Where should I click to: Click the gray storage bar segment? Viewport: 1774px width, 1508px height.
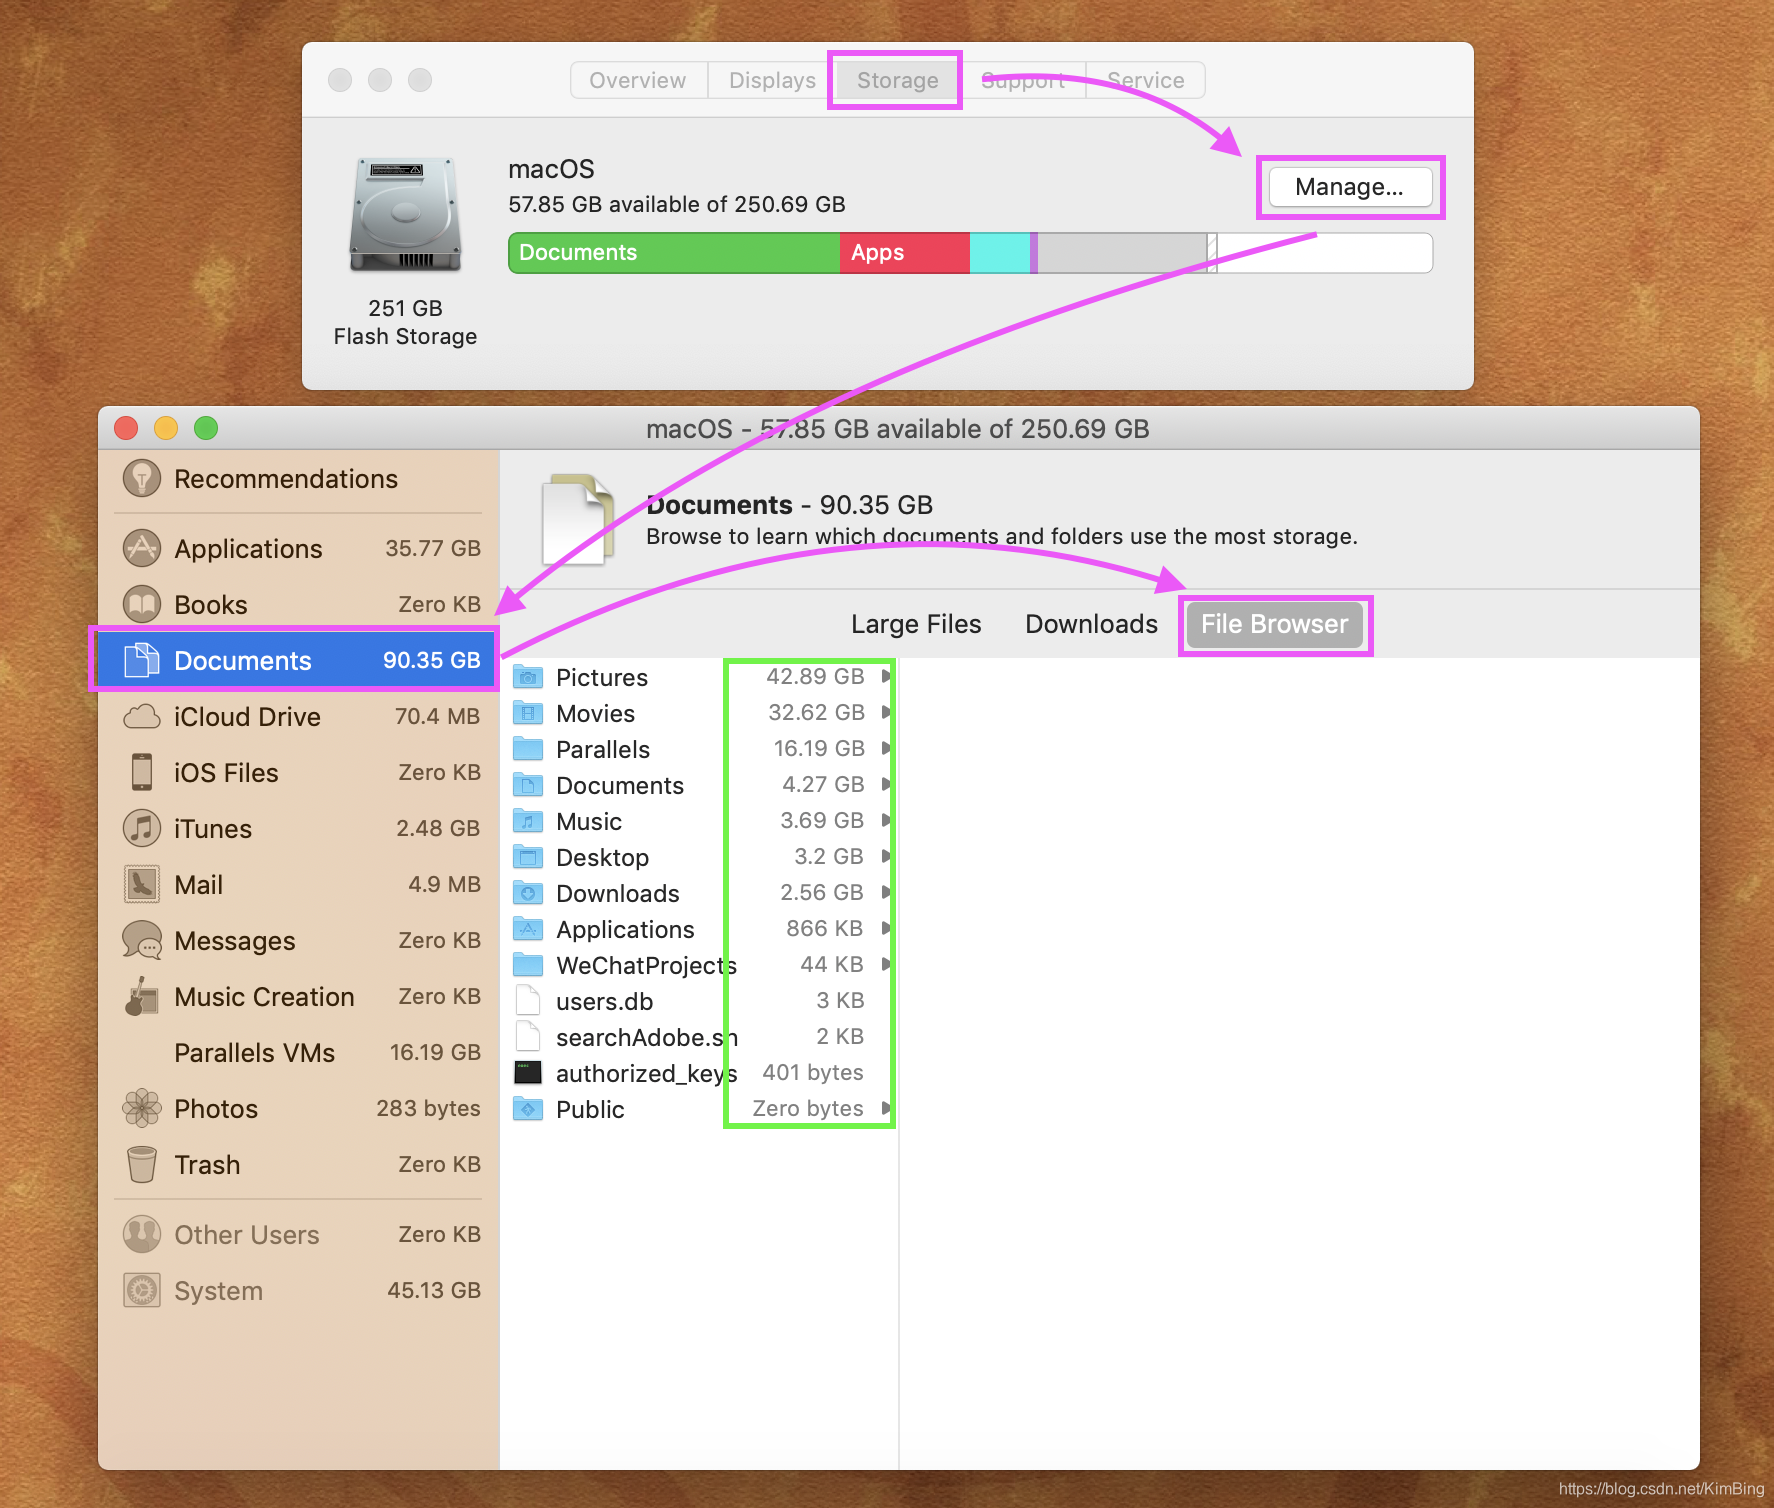click(x=1123, y=253)
